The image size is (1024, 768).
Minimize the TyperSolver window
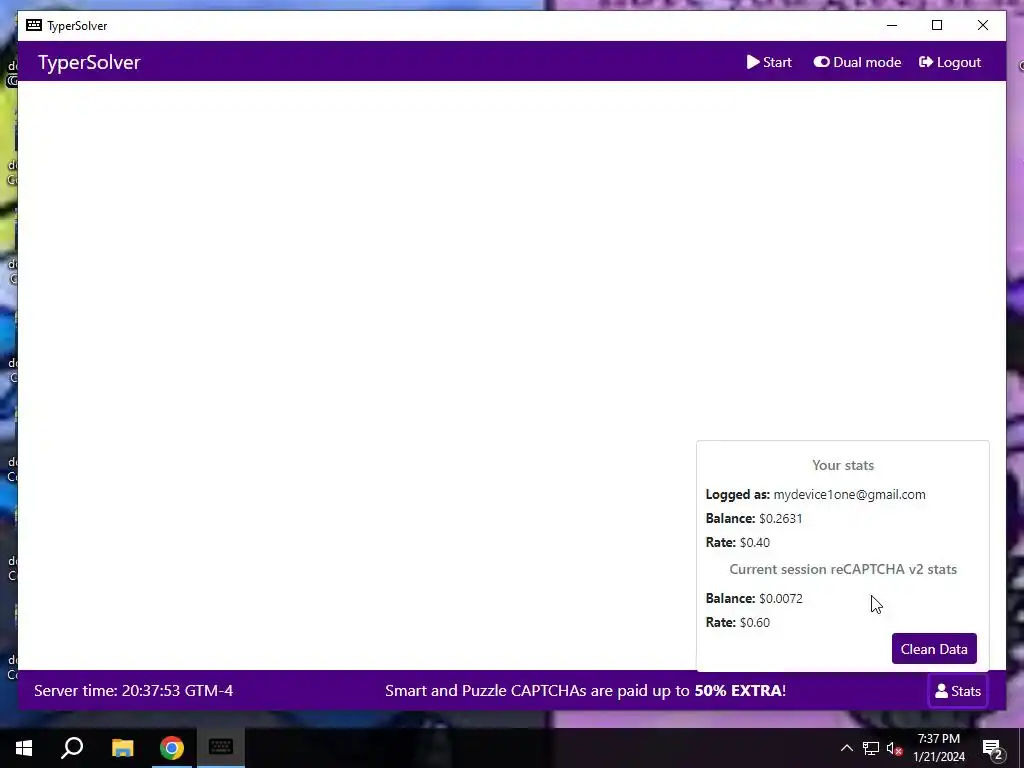click(x=892, y=25)
